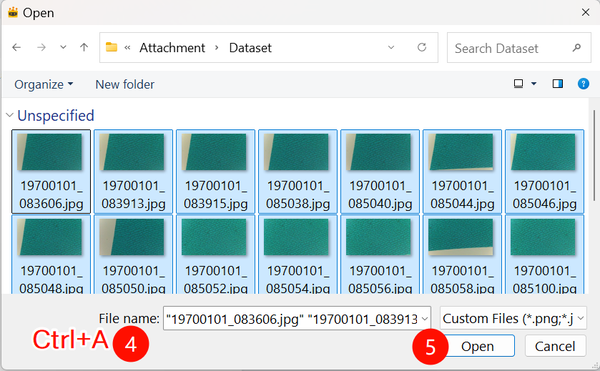
Task: Open the Organize menu
Action: coord(44,84)
